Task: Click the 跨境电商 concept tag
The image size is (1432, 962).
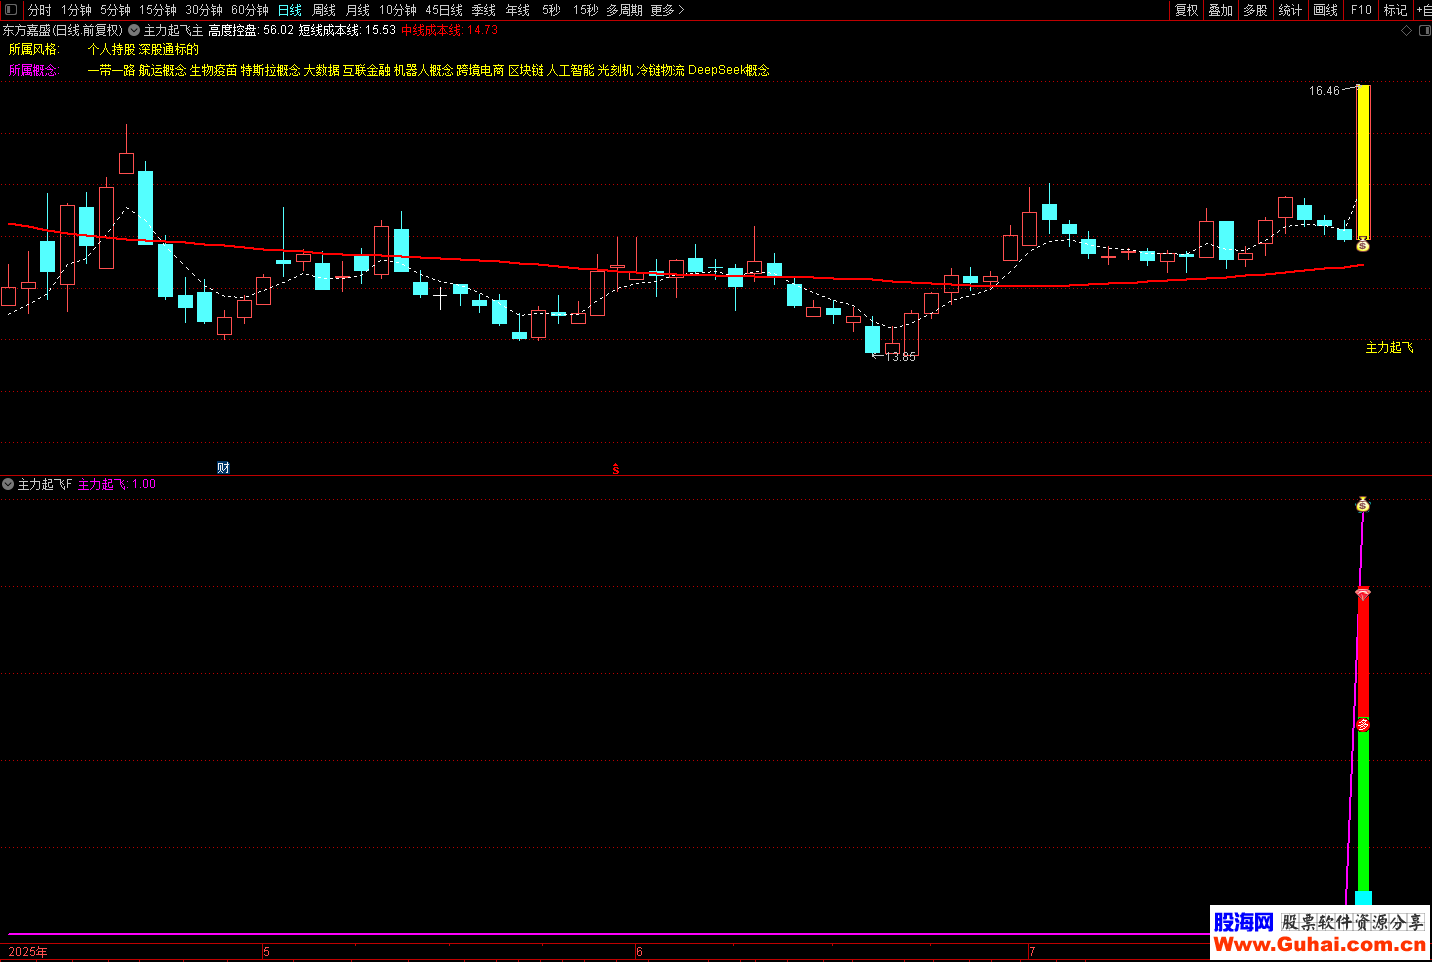Action: pos(481,70)
